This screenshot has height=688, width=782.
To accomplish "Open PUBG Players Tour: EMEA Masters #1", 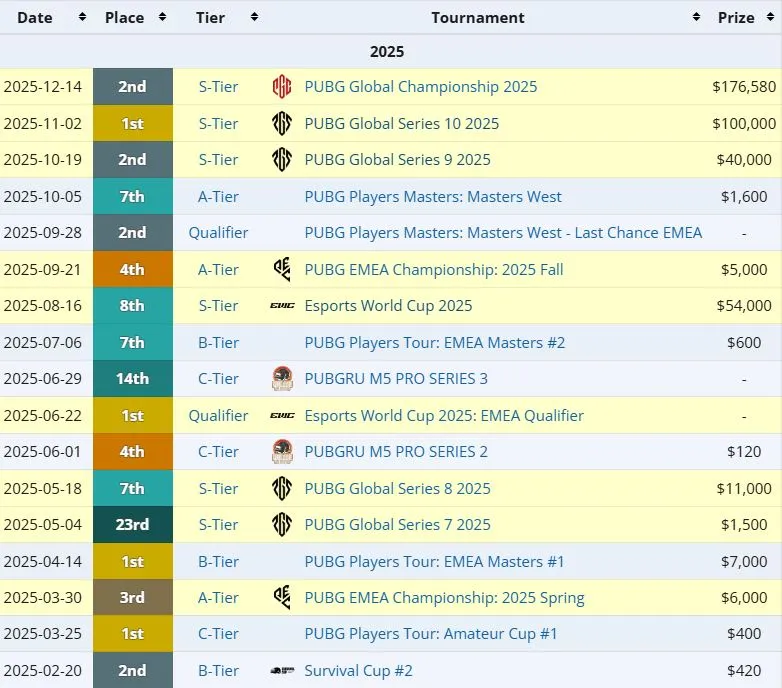I will coord(434,561).
